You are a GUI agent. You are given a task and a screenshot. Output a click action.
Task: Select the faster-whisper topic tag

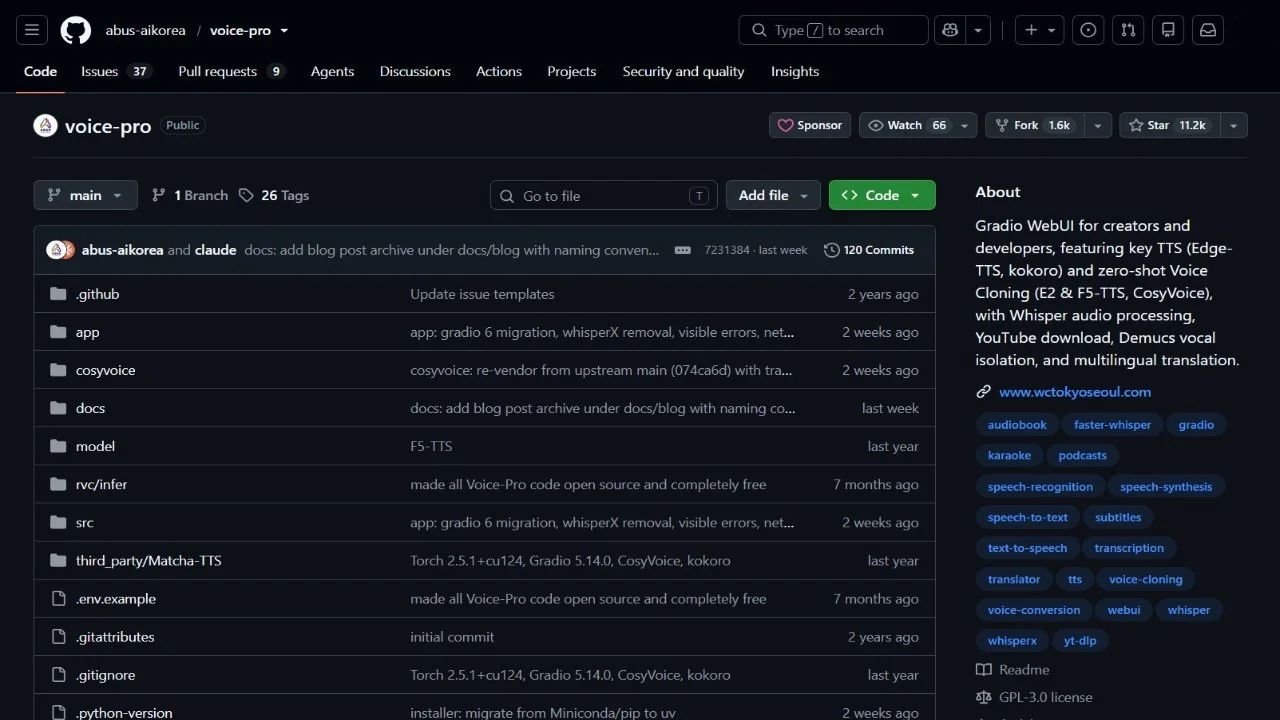pyautogui.click(x=1113, y=425)
